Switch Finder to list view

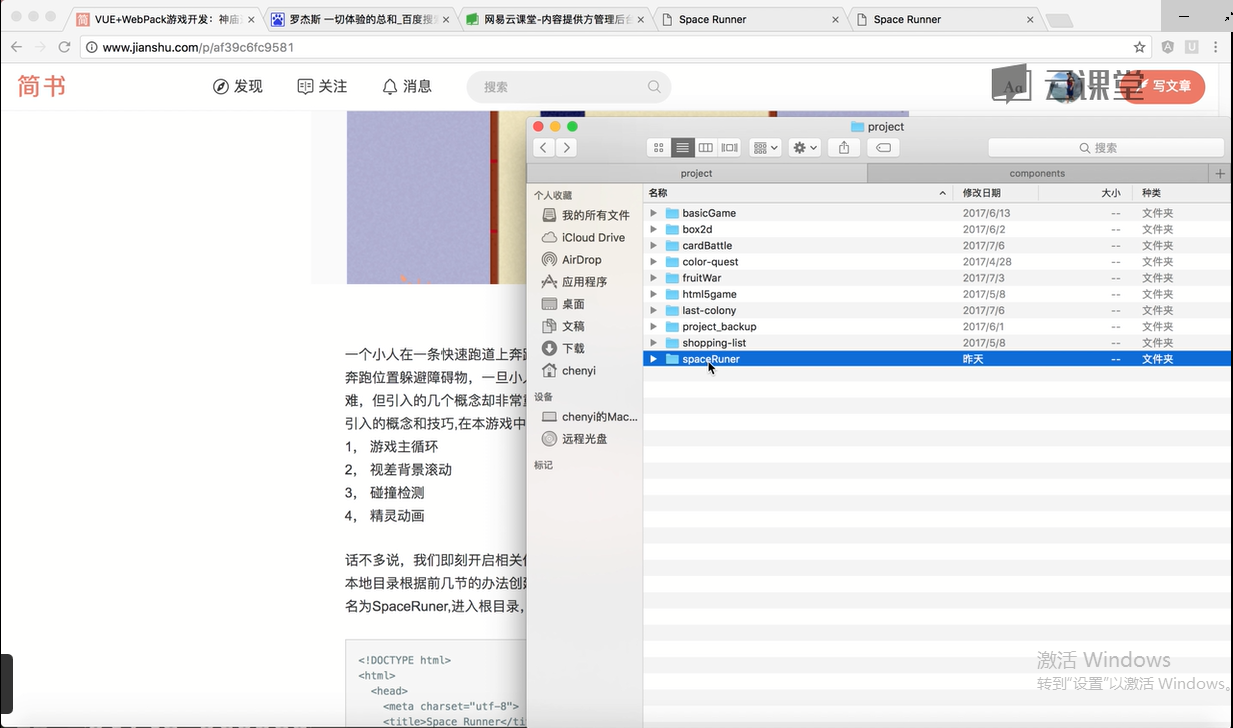(x=682, y=148)
